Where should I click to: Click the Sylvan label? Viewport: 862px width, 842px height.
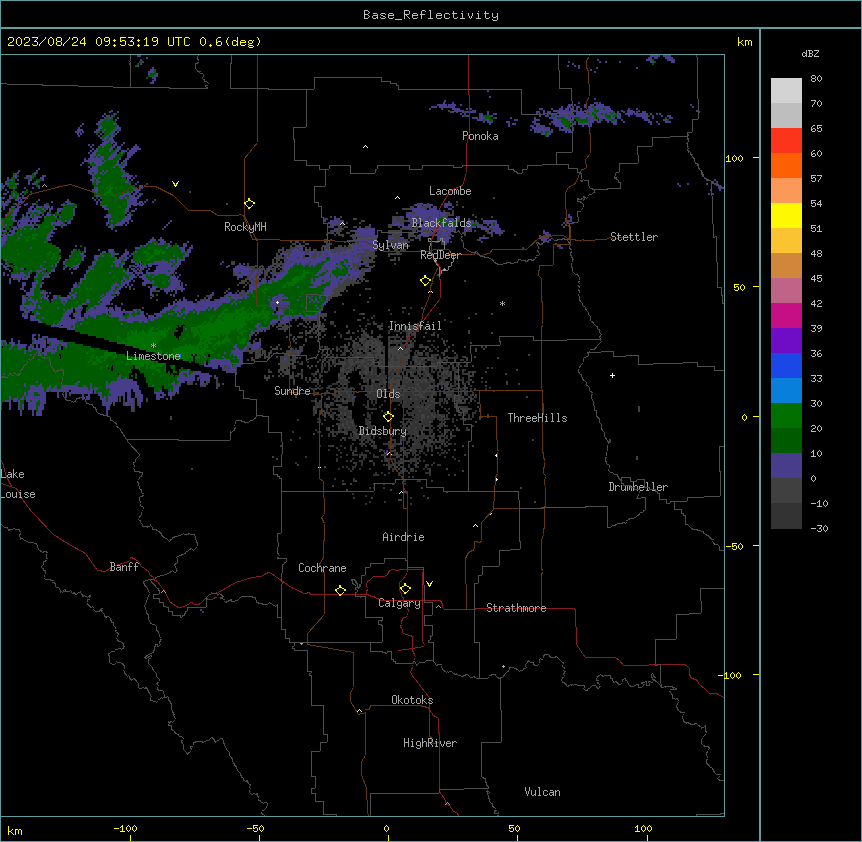(x=390, y=245)
